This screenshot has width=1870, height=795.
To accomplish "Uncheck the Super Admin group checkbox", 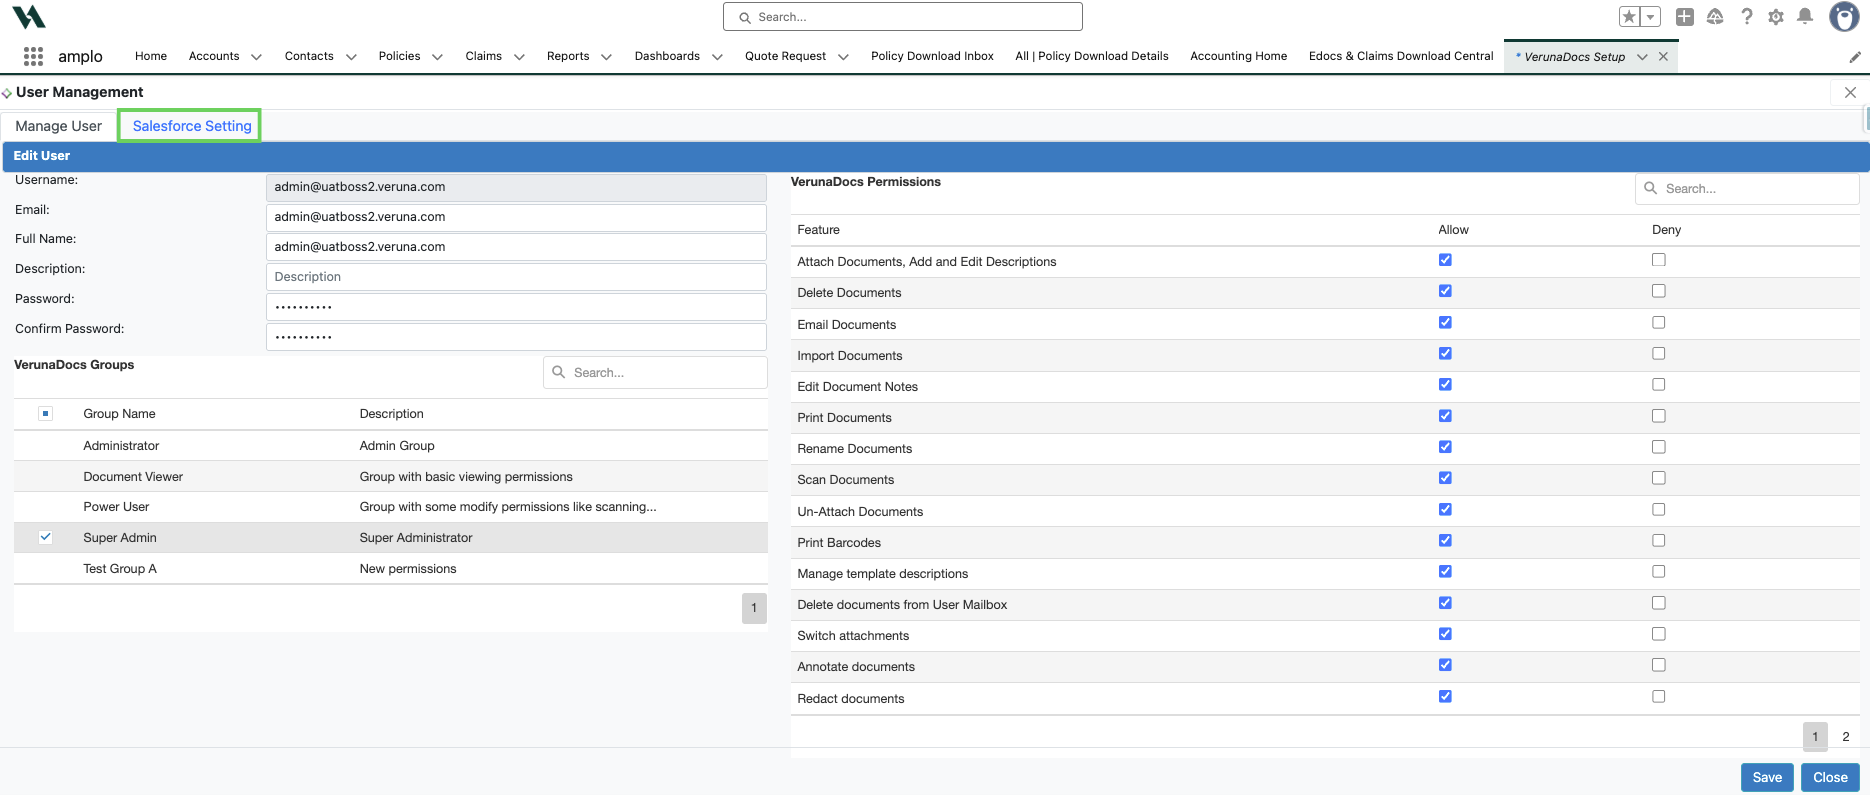I will 45,537.
